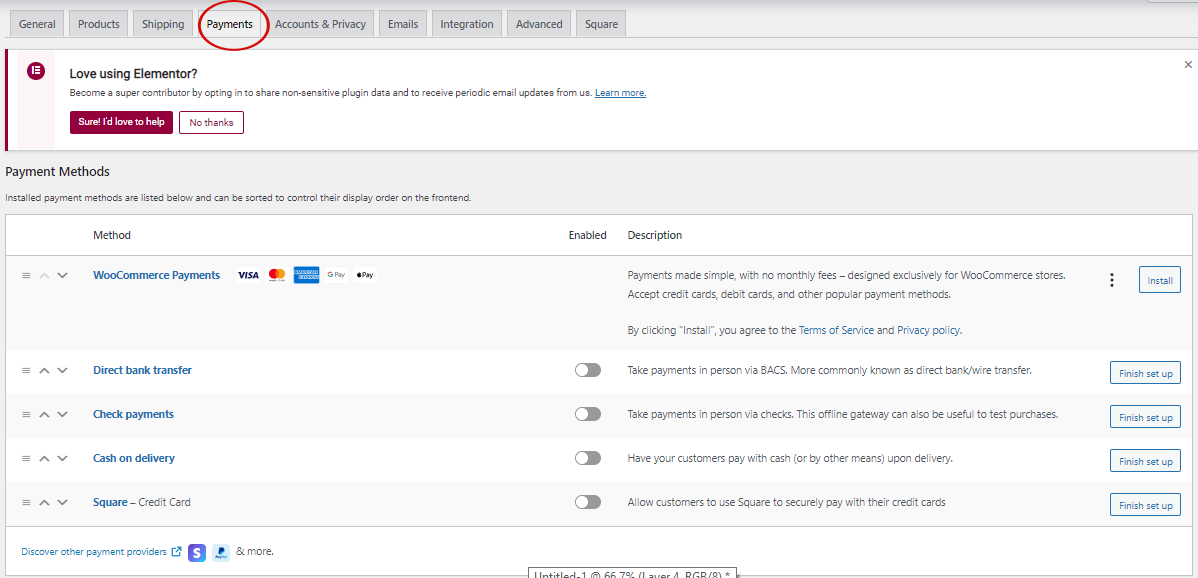Finish set up for Cash on delivery
Image resolution: width=1198 pixels, height=578 pixels.
pyautogui.click(x=1145, y=461)
